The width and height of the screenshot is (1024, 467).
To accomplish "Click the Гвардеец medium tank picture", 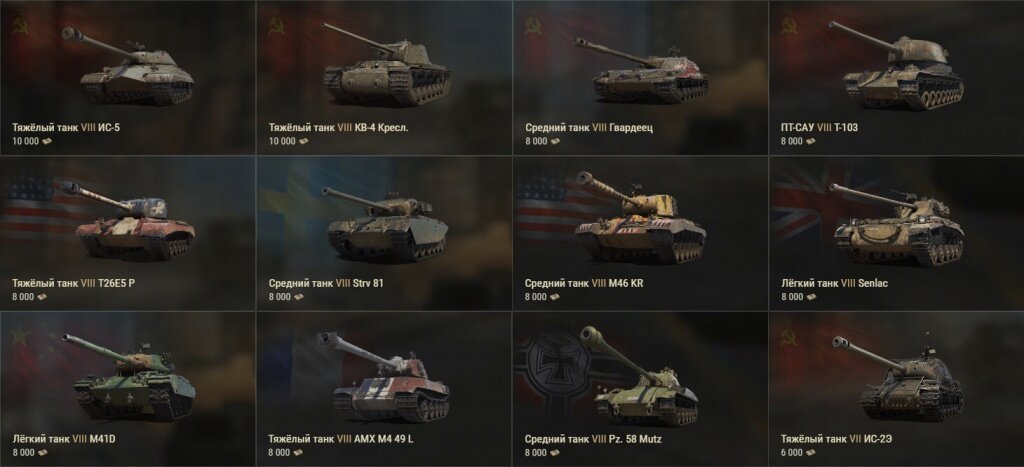I will pyautogui.click(x=641, y=70).
